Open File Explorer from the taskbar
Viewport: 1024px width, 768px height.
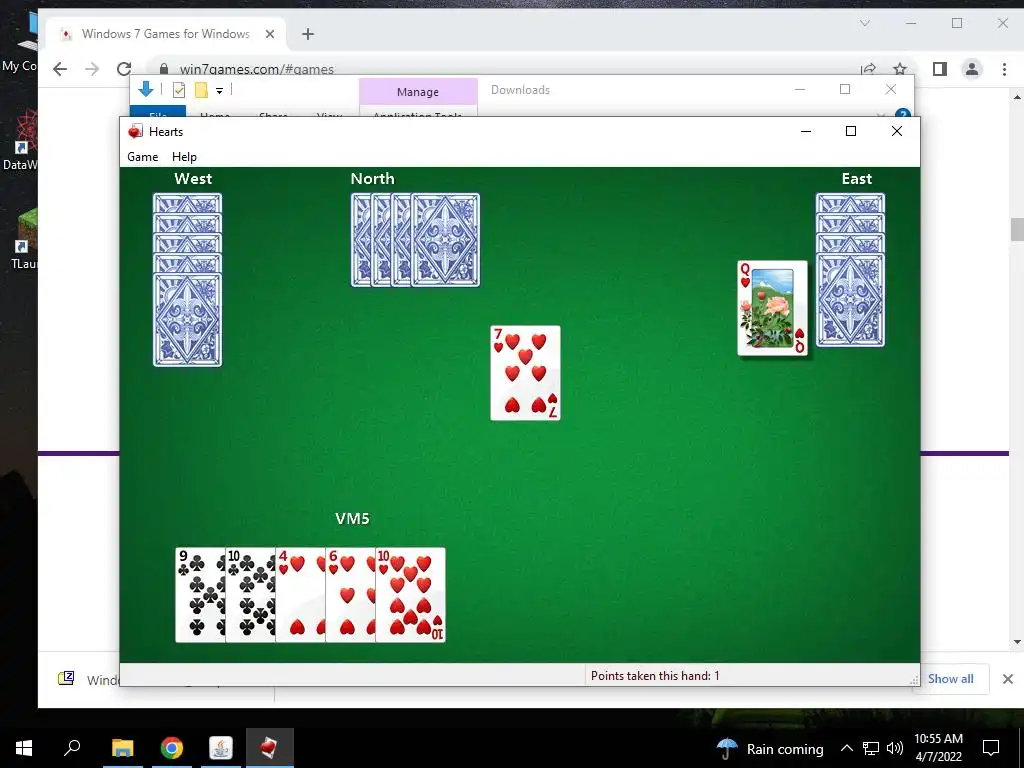coord(122,748)
